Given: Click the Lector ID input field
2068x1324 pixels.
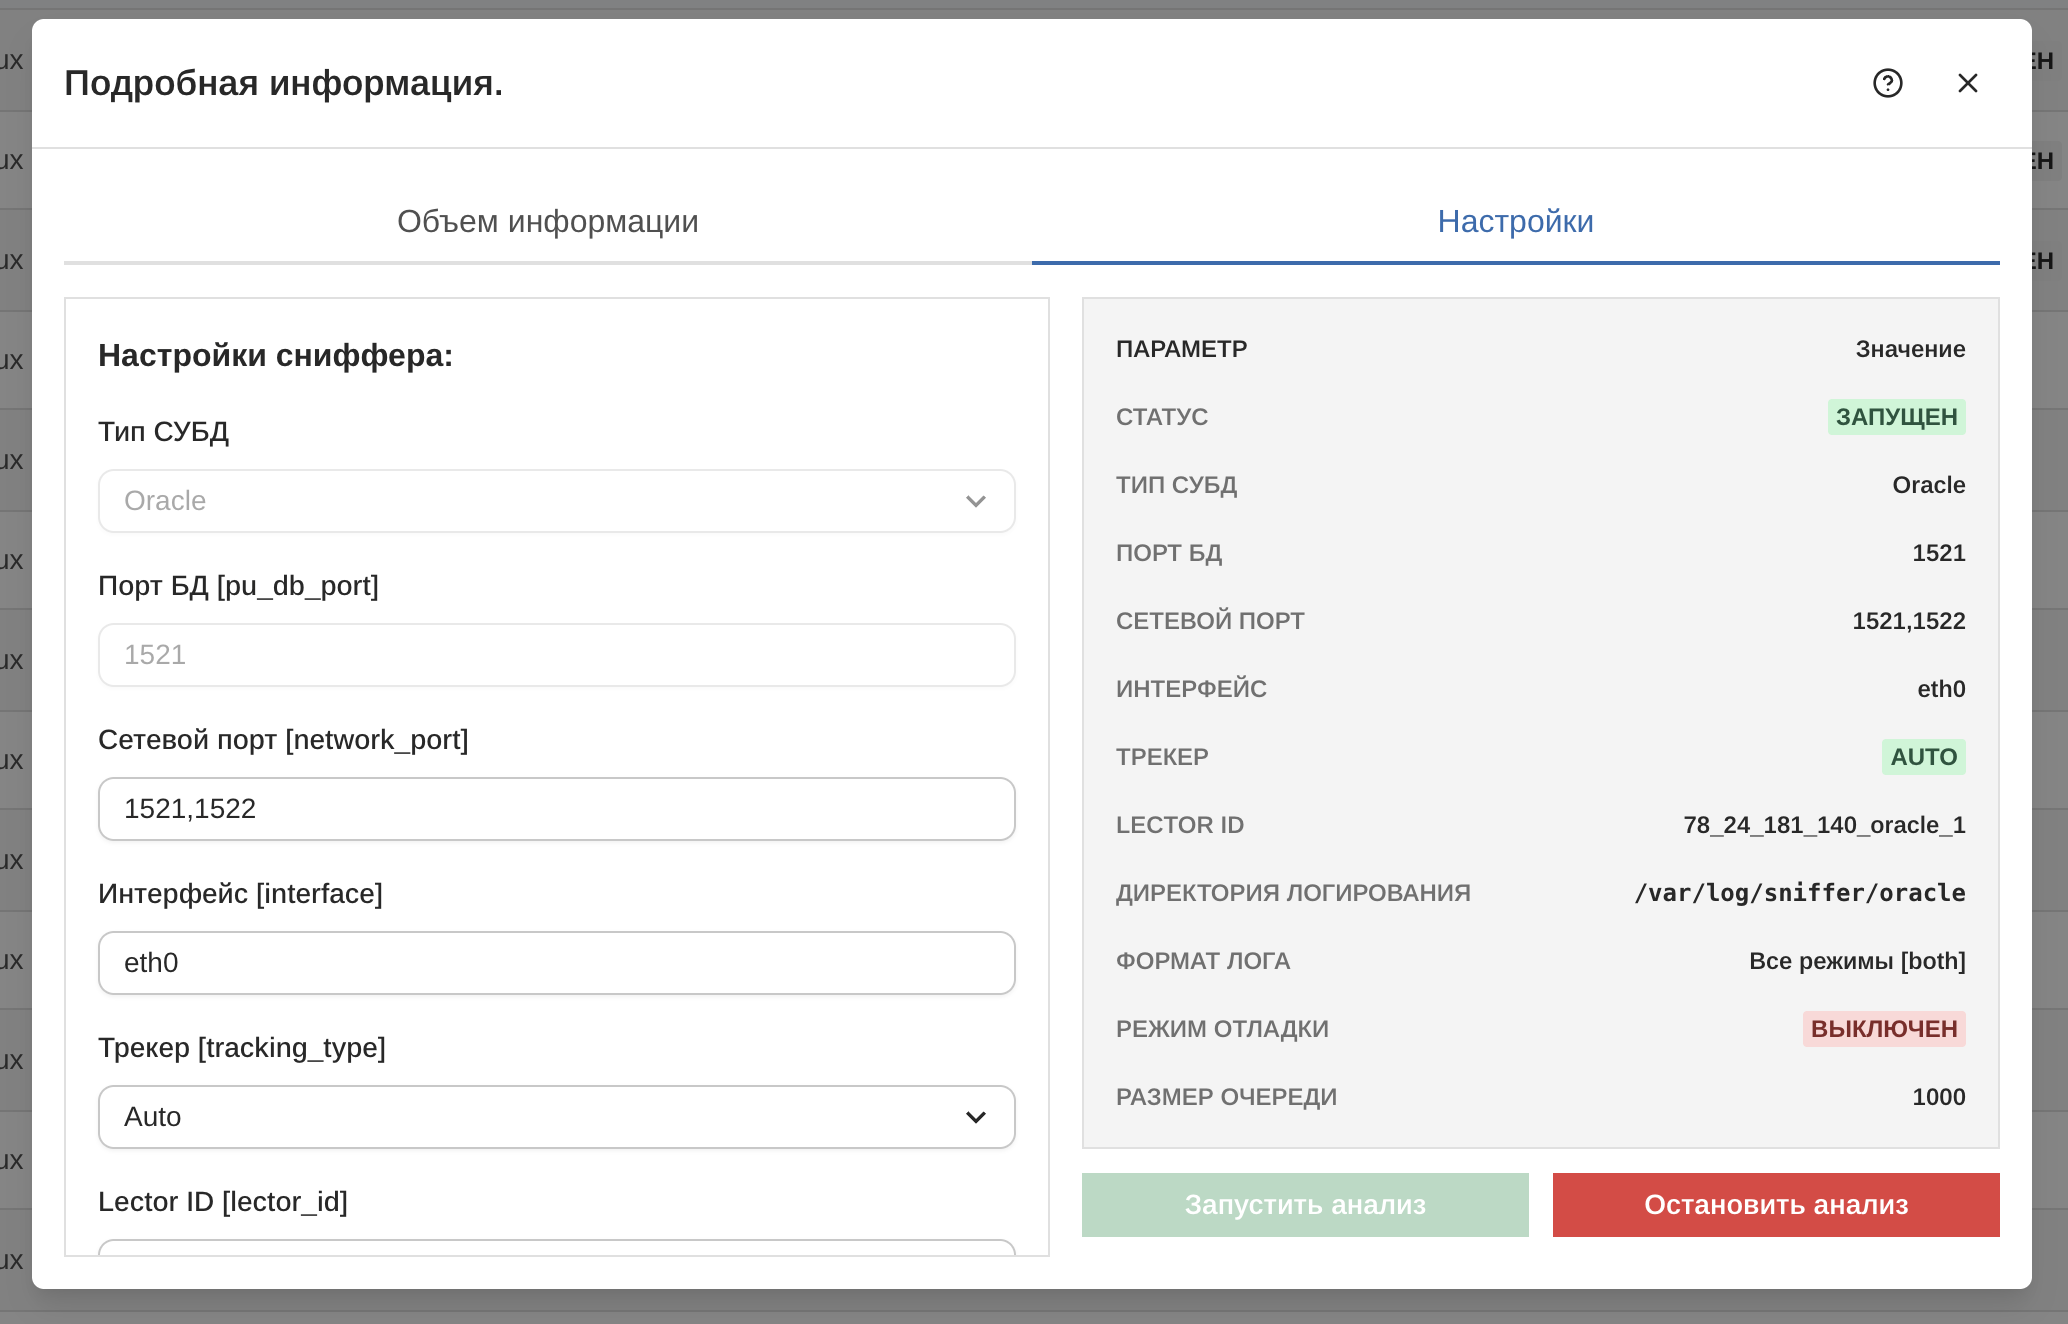Looking at the screenshot, I should 556,1247.
